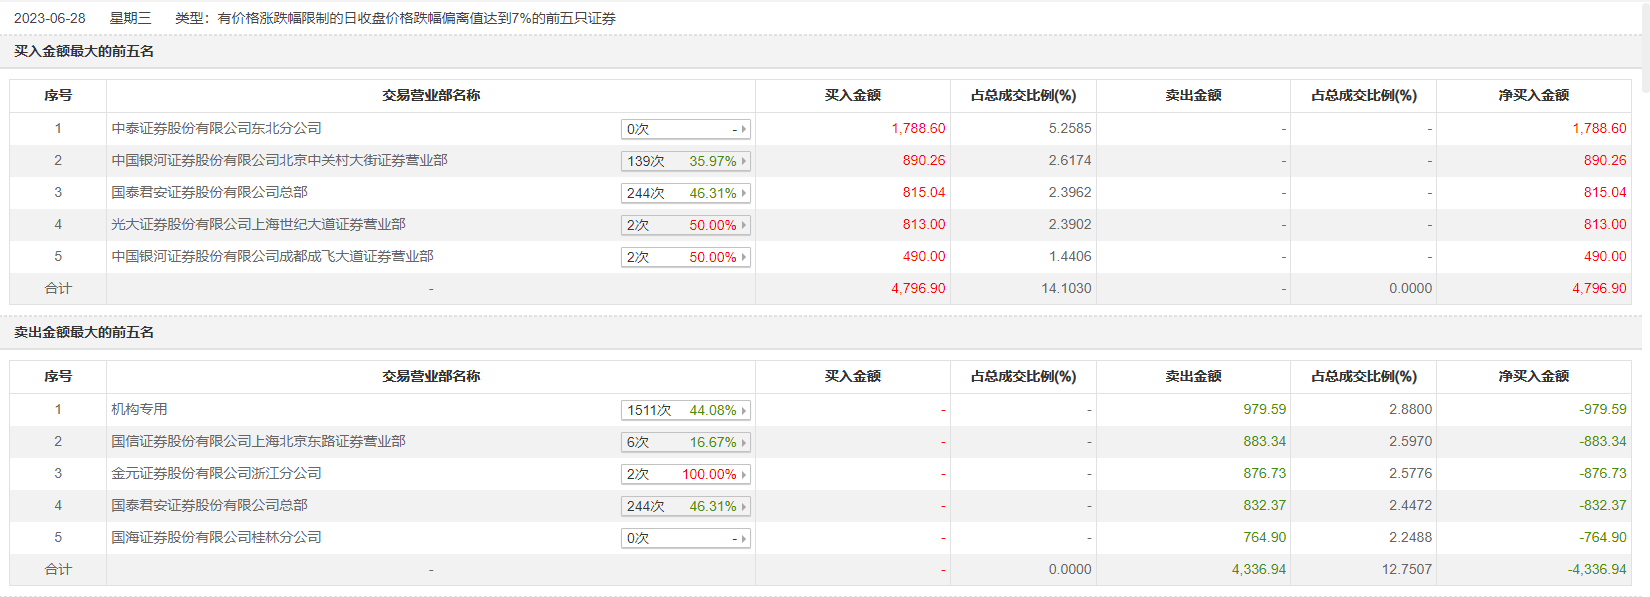Open 金元证券股份有限公司浙江分公司 link

pyautogui.click(x=216, y=473)
